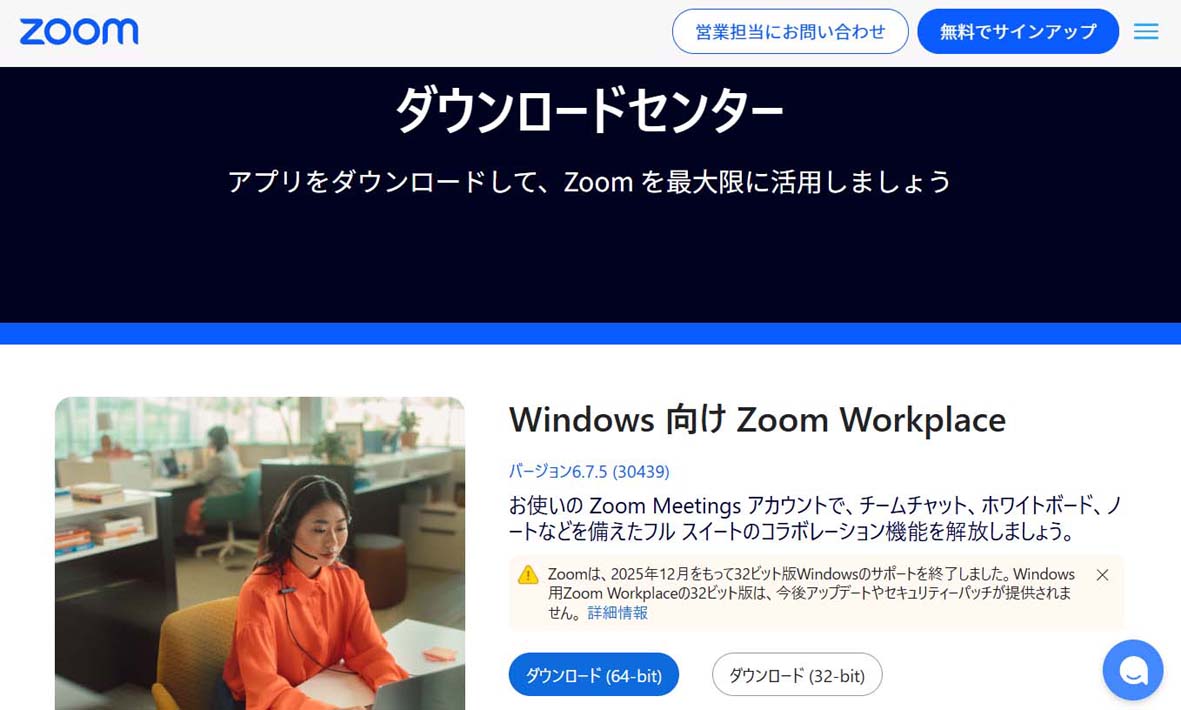
Task: Click 営業担当にお問い合わせ button
Action: (790, 32)
